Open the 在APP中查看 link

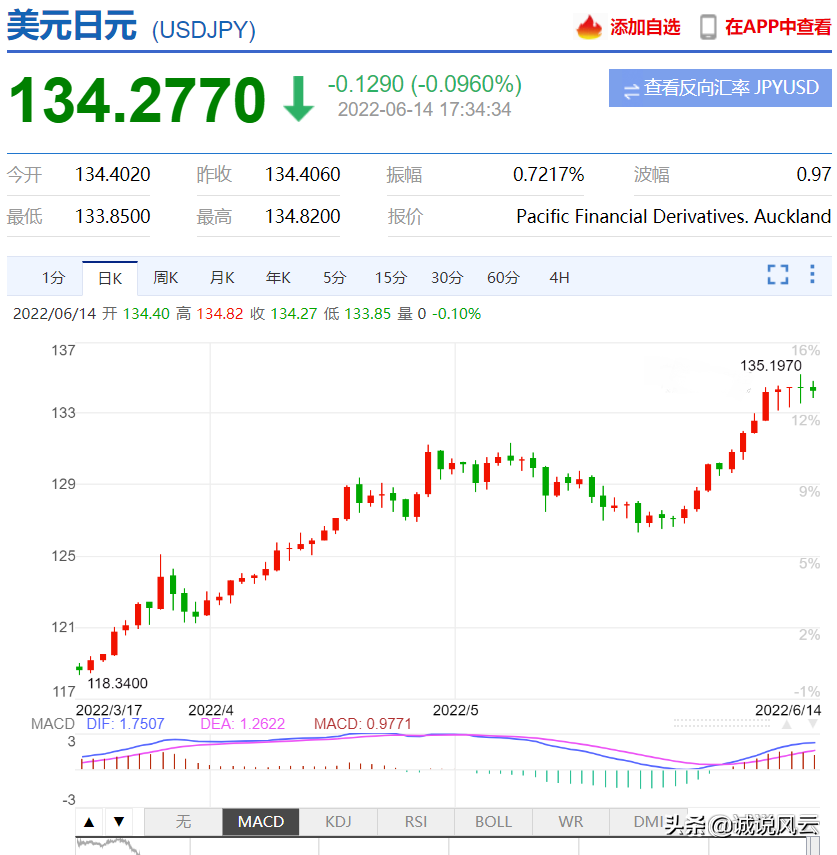pos(778,27)
